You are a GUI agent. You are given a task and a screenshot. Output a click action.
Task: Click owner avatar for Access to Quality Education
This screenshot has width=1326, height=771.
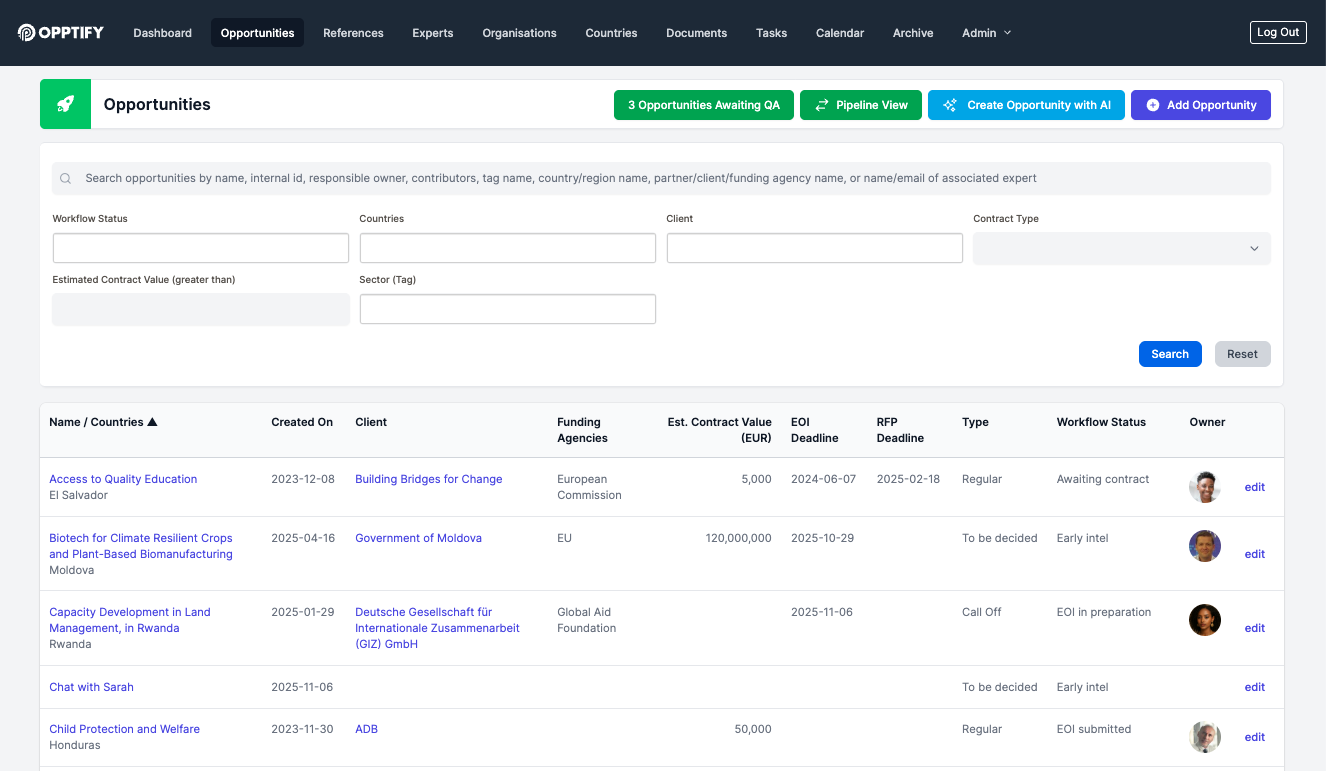(1204, 487)
